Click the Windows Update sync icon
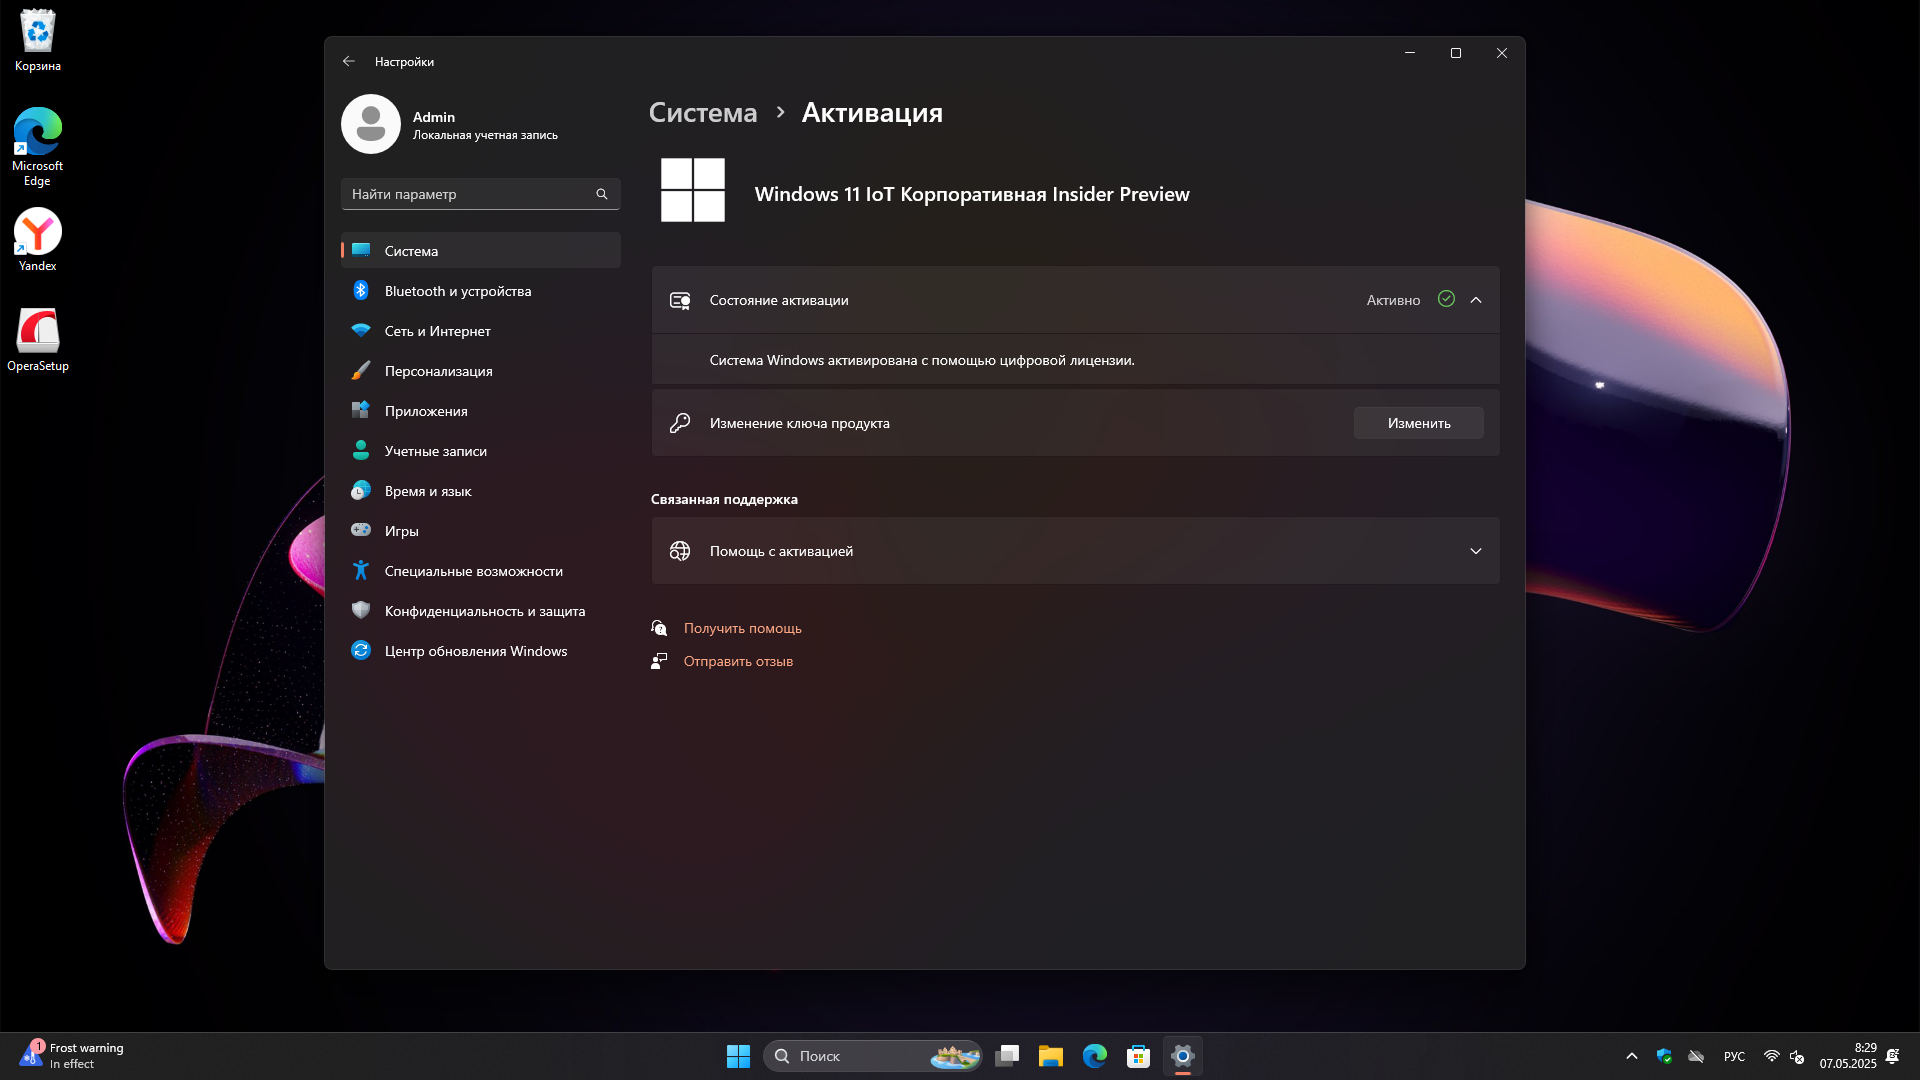 (x=361, y=650)
